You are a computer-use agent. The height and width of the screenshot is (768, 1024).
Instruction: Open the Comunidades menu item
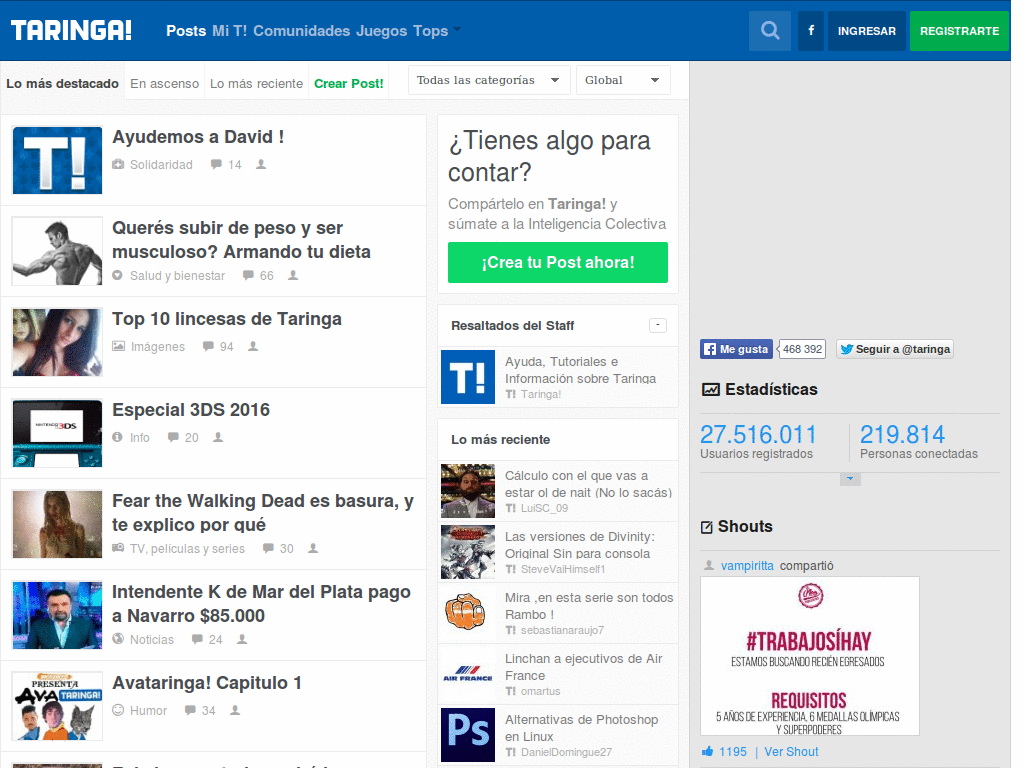pos(302,31)
